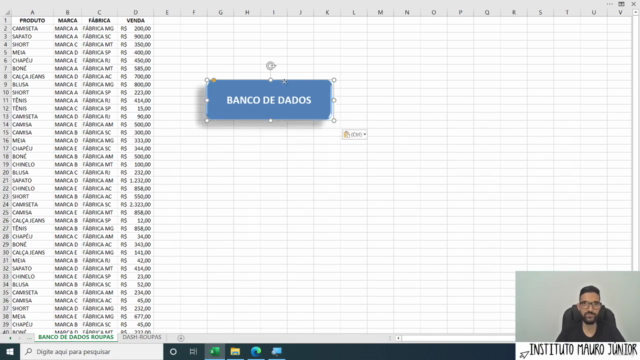Image resolution: width=640 pixels, height=360 pixels.
Task: Select the CALÇA JEANS cell in row 8
Action: [33, 76]
